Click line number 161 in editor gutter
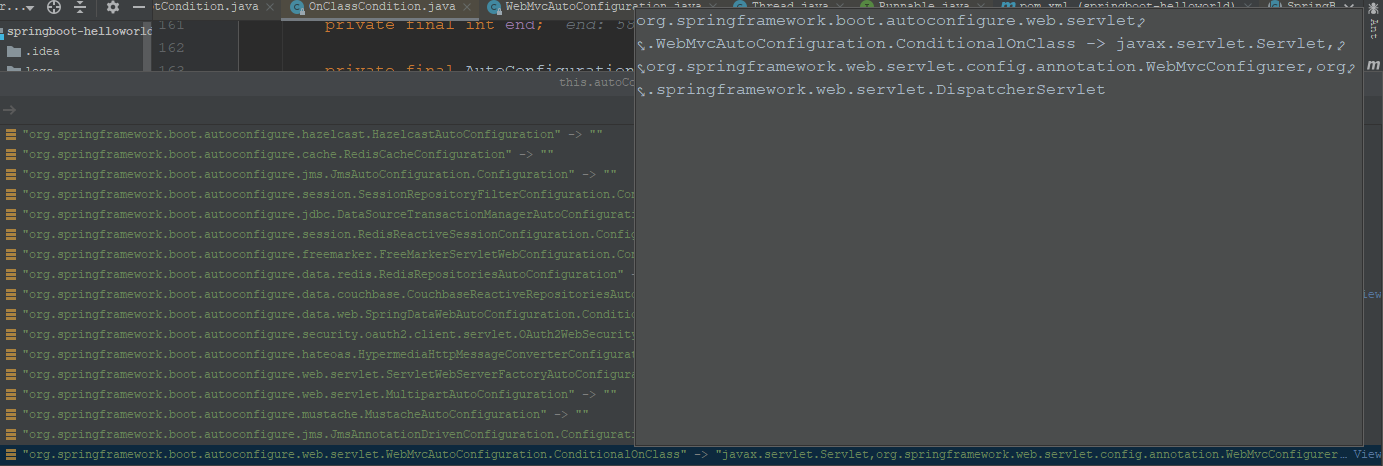This screenshot has width=1383, height=466. (171, 24)
